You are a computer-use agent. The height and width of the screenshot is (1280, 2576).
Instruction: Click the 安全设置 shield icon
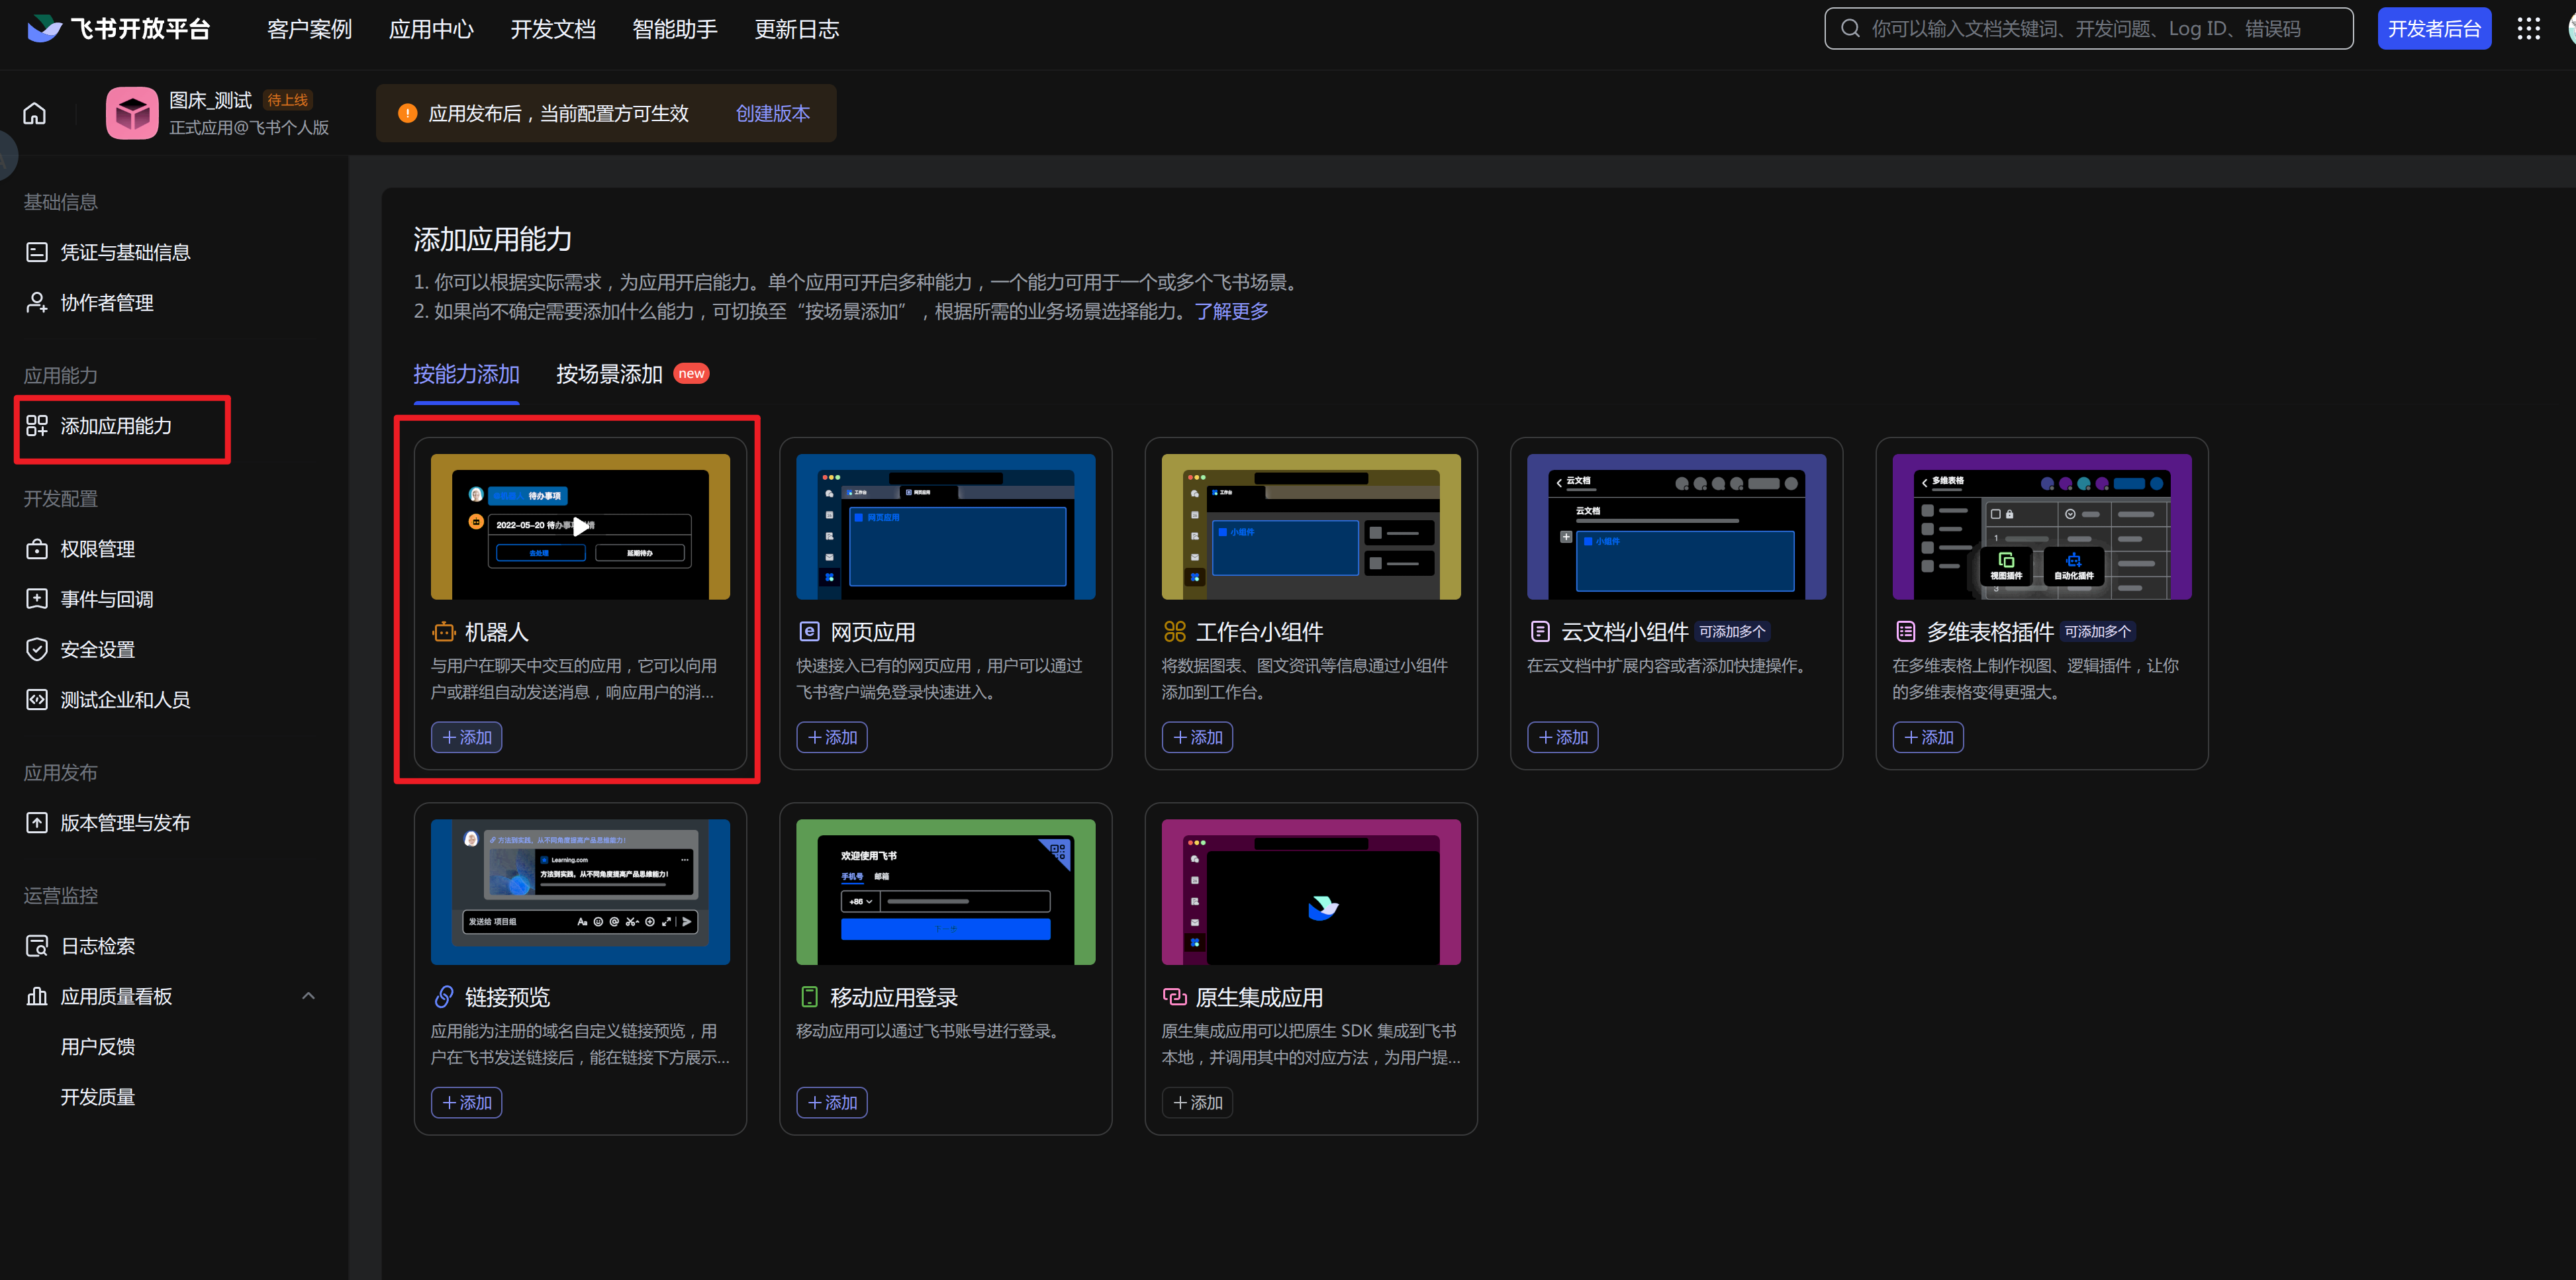click(37, 649)
